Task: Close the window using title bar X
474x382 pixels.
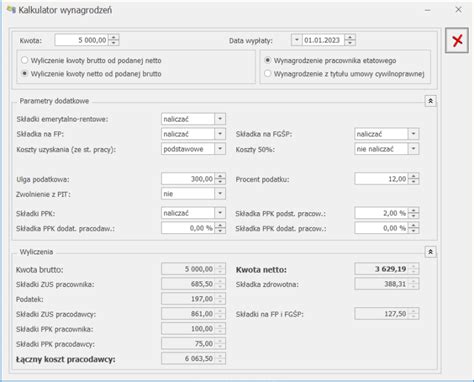Action: pos(458,10)
